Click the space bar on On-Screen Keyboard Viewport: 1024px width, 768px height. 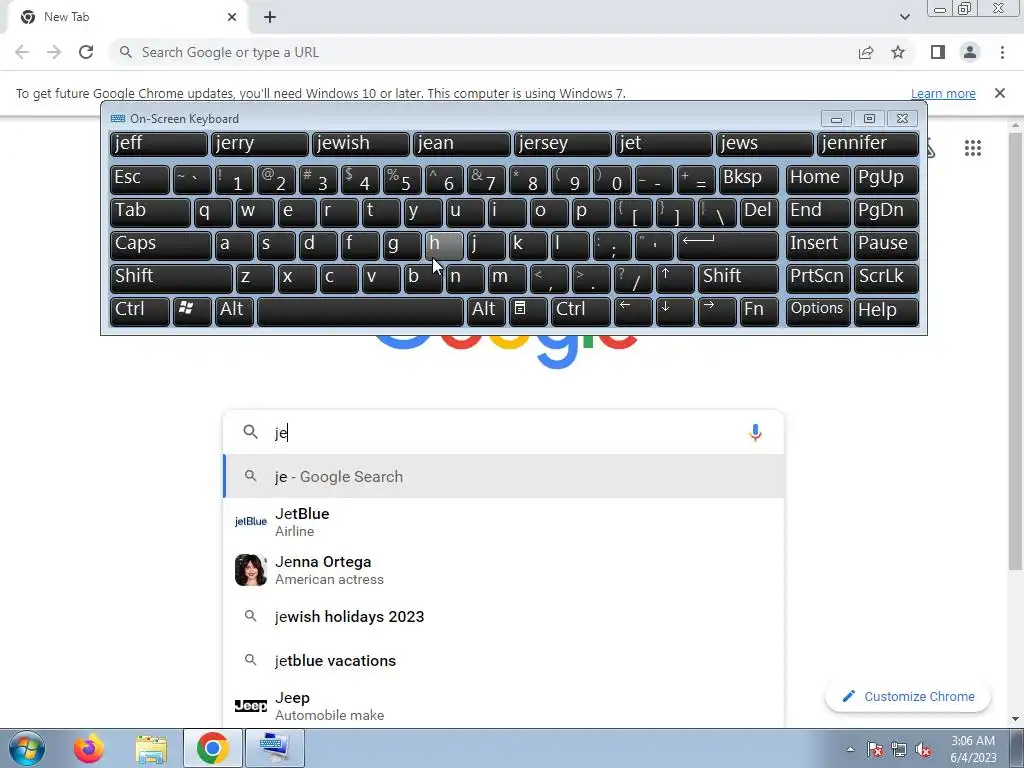point(360,311)
